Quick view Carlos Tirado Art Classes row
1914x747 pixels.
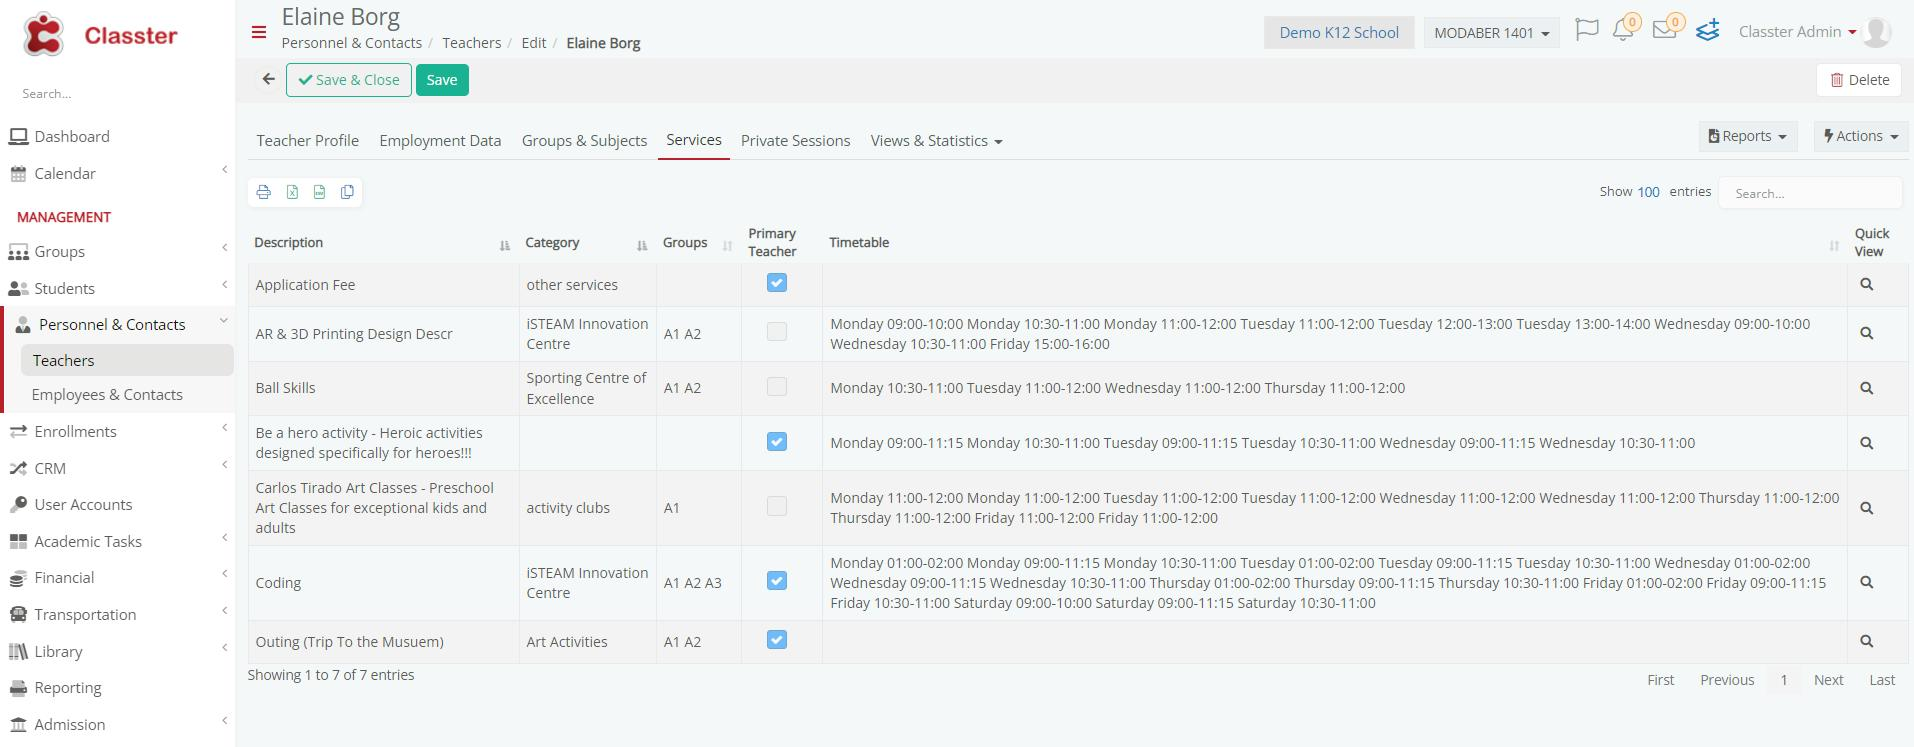point(1866,508)
